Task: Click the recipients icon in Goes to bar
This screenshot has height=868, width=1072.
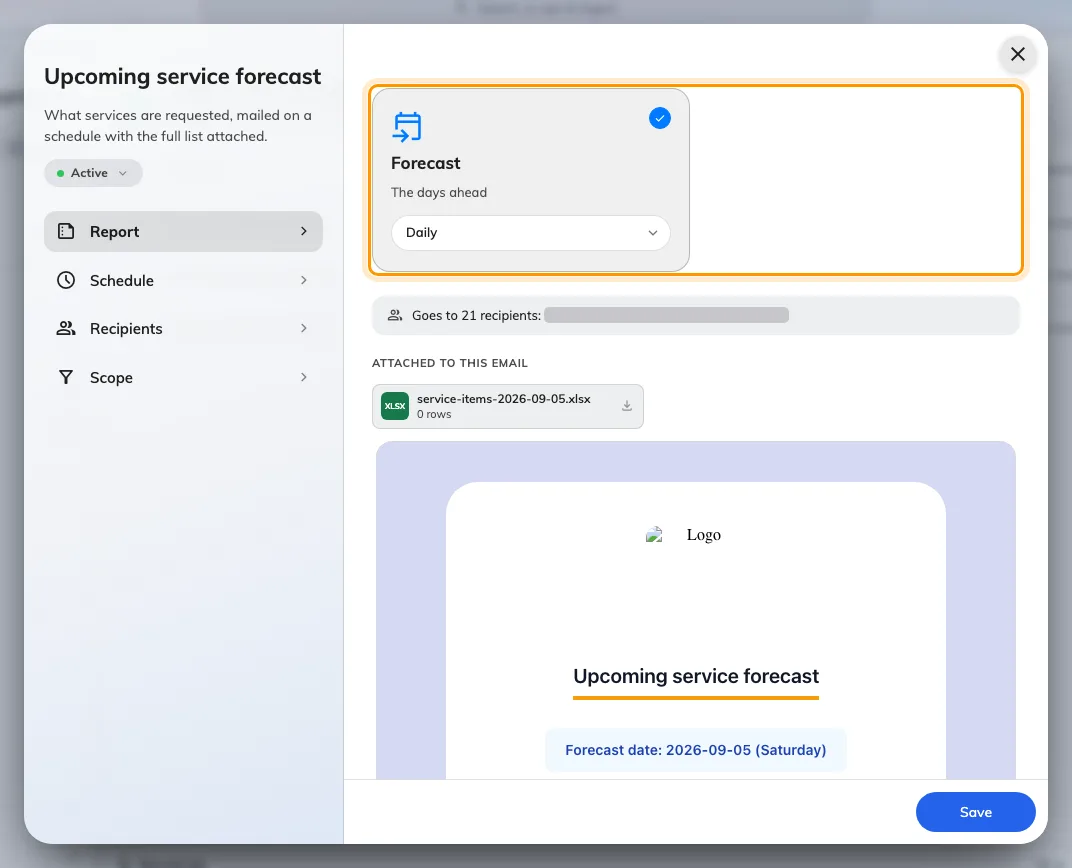Action: coord(395,315)
